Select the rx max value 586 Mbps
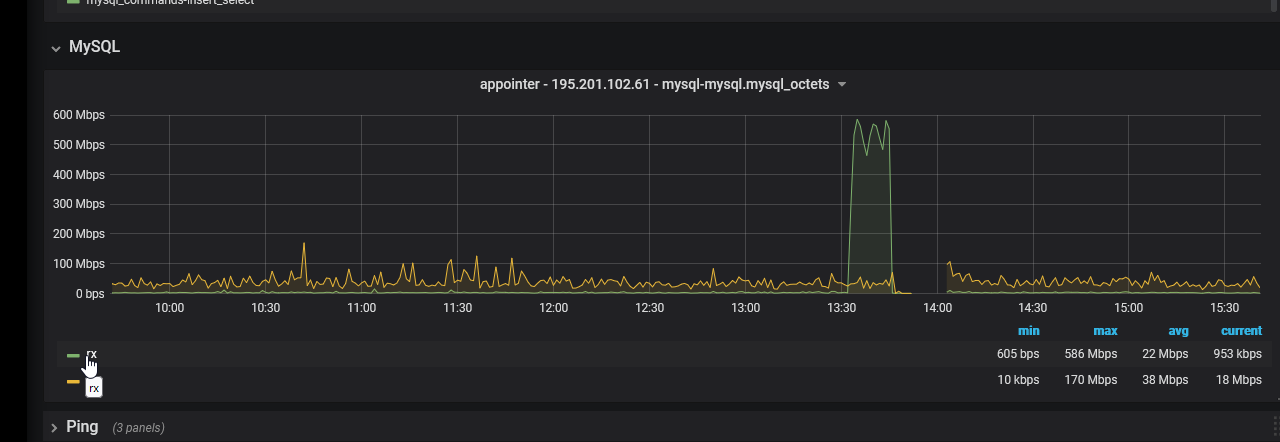The height and width of the screenshot is (442, 1280). pyautogui.click(x=1091, y=354)
